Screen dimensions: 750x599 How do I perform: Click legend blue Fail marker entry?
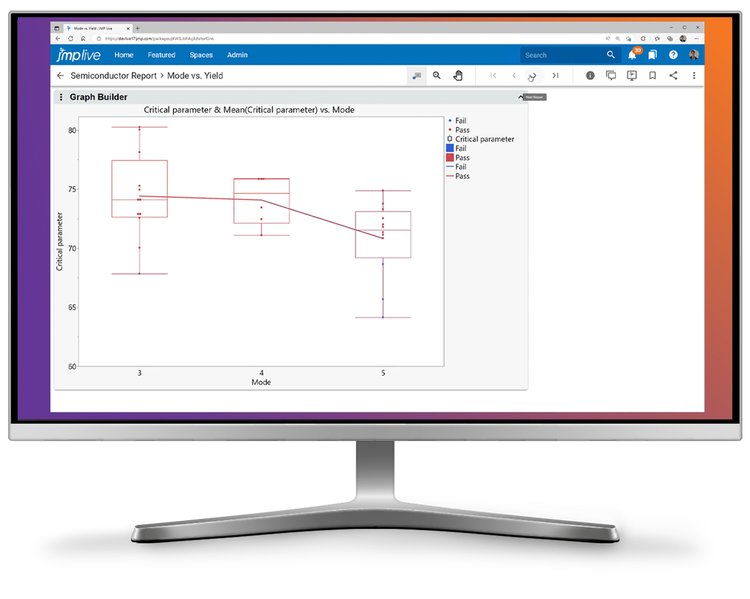pos(457,121)
